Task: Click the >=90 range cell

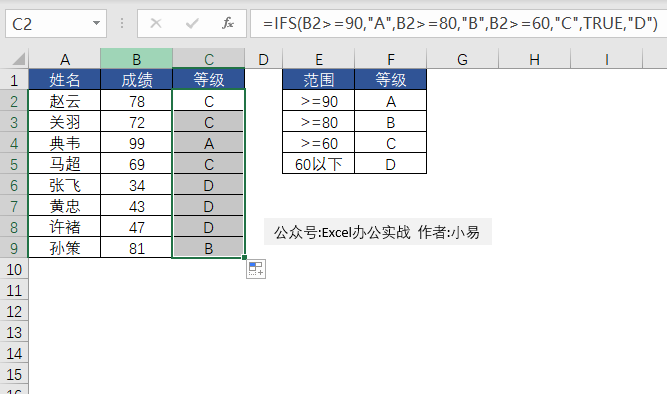Action: pos(319,101)
